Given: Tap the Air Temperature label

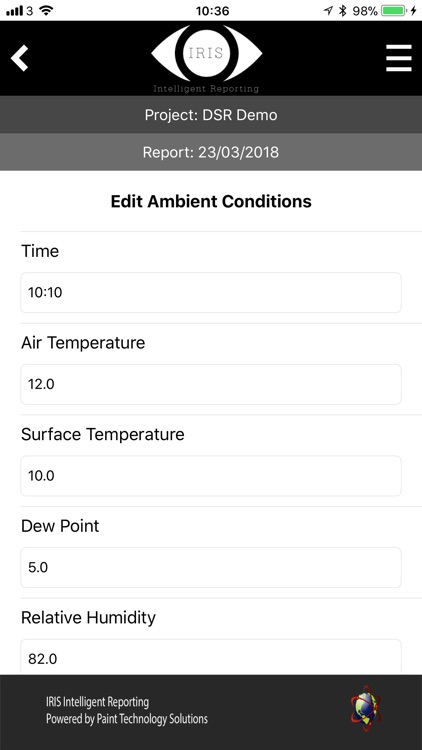Looking at the screenshot, I should pyautogui.click(x=83, y=342).
